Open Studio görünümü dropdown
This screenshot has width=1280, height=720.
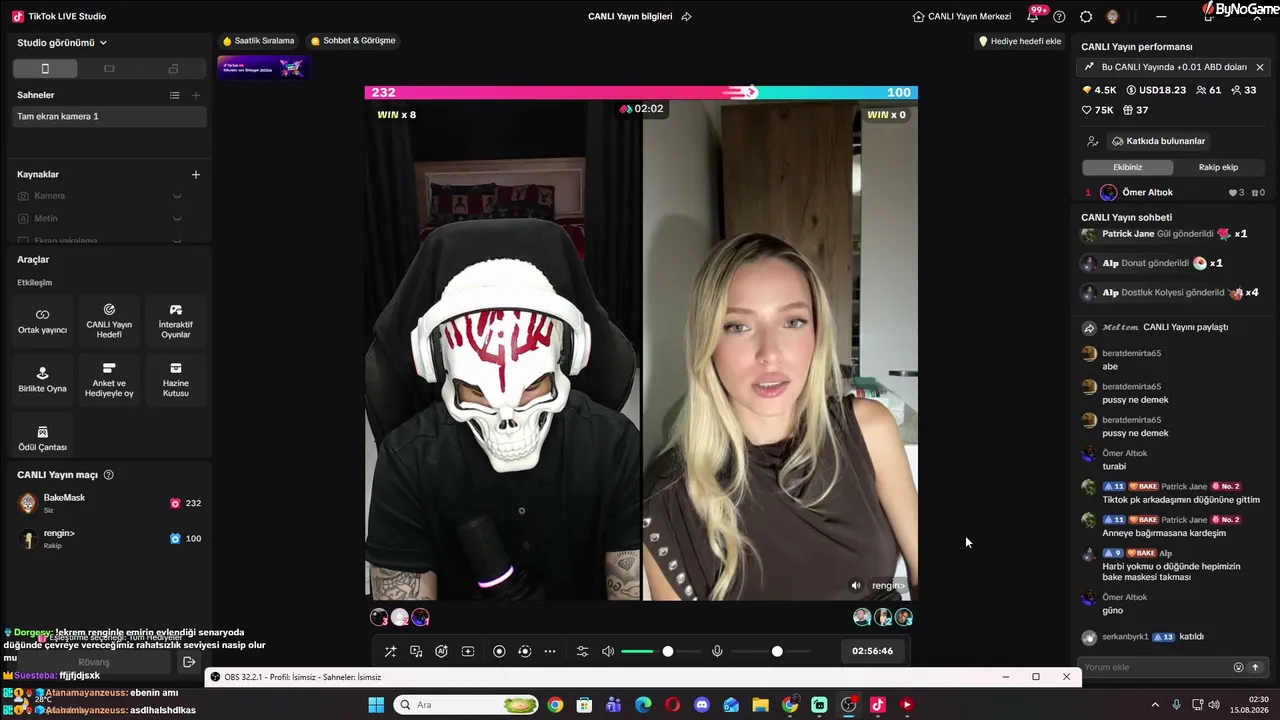[x=62, y=43]
